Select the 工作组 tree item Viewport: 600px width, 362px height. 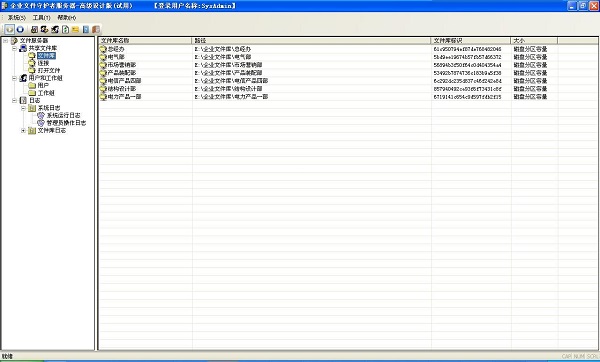(46, 93)
